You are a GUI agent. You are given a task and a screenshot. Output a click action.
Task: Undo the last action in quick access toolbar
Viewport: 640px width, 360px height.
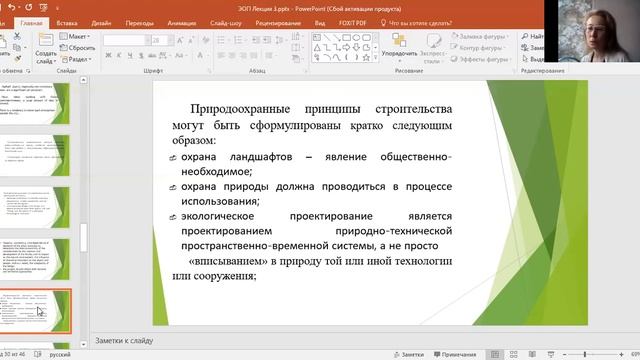(x=12, y=7)
